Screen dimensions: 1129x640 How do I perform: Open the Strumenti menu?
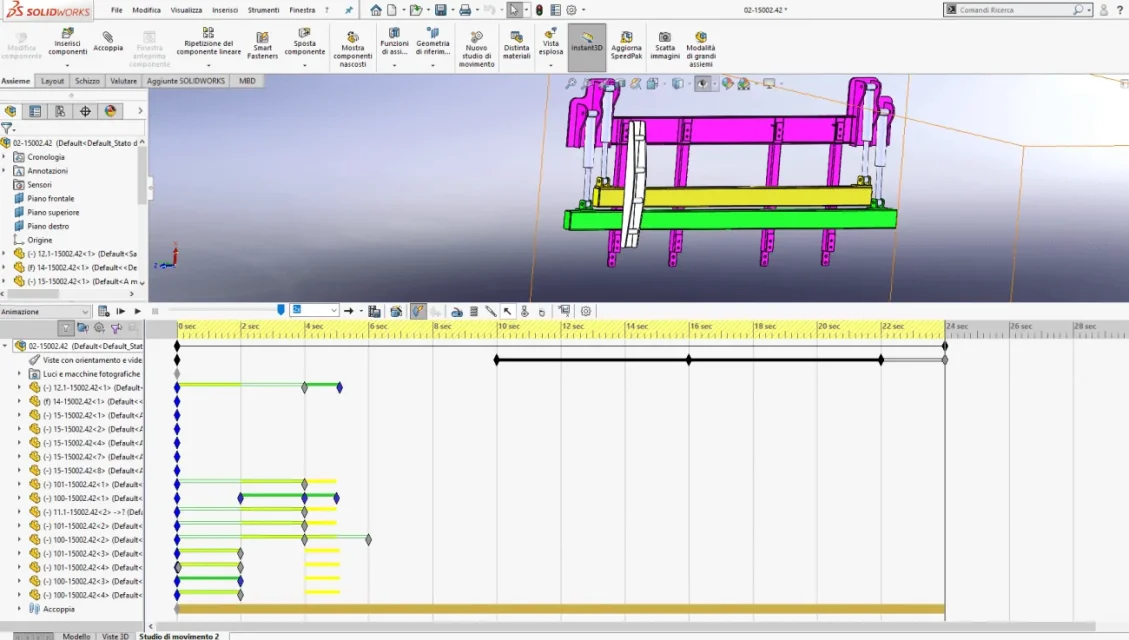pos(263,10)
